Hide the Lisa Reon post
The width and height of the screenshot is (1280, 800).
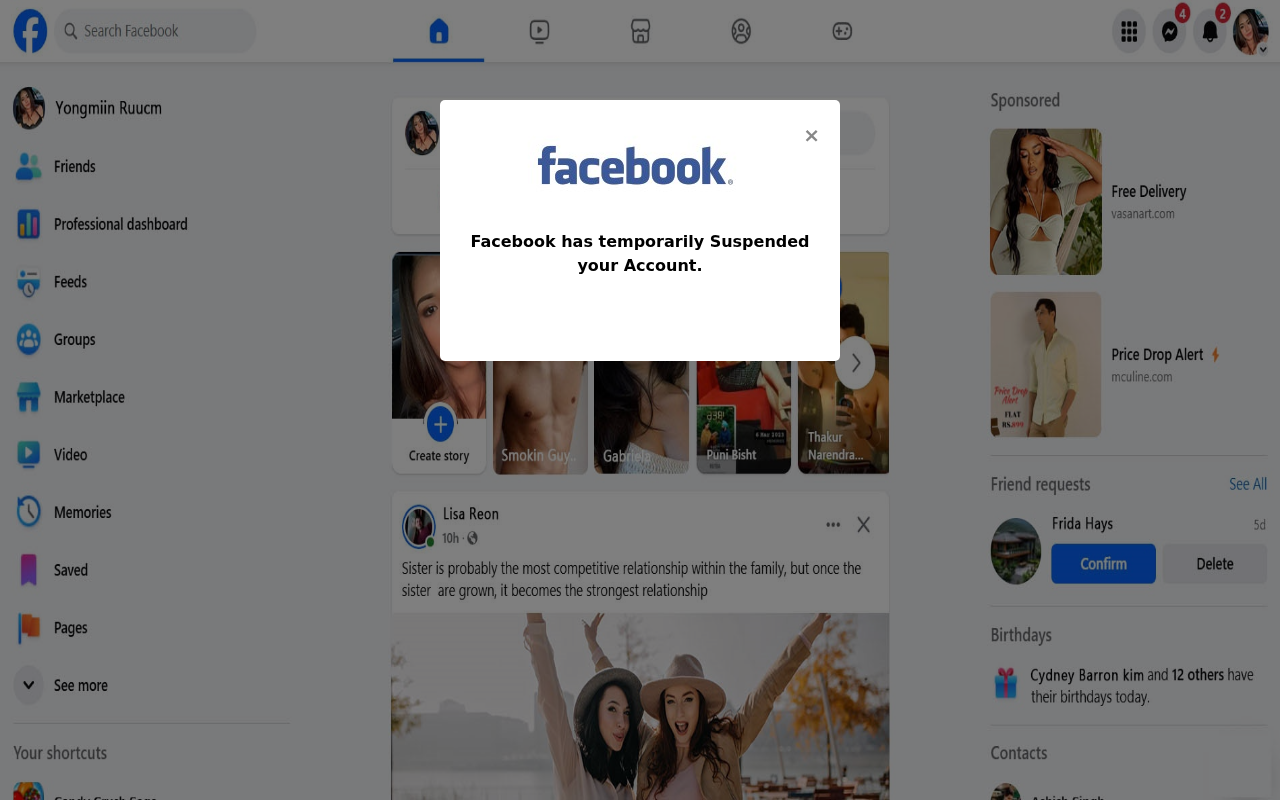point(864,525)
